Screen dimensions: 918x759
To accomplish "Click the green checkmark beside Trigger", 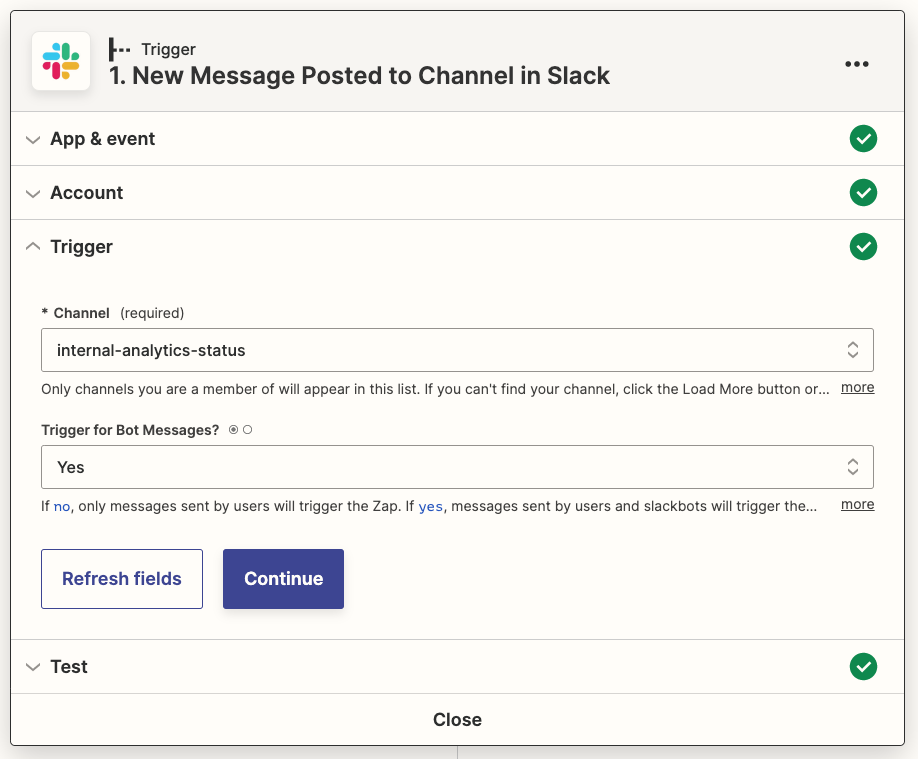I will (863, 246).
